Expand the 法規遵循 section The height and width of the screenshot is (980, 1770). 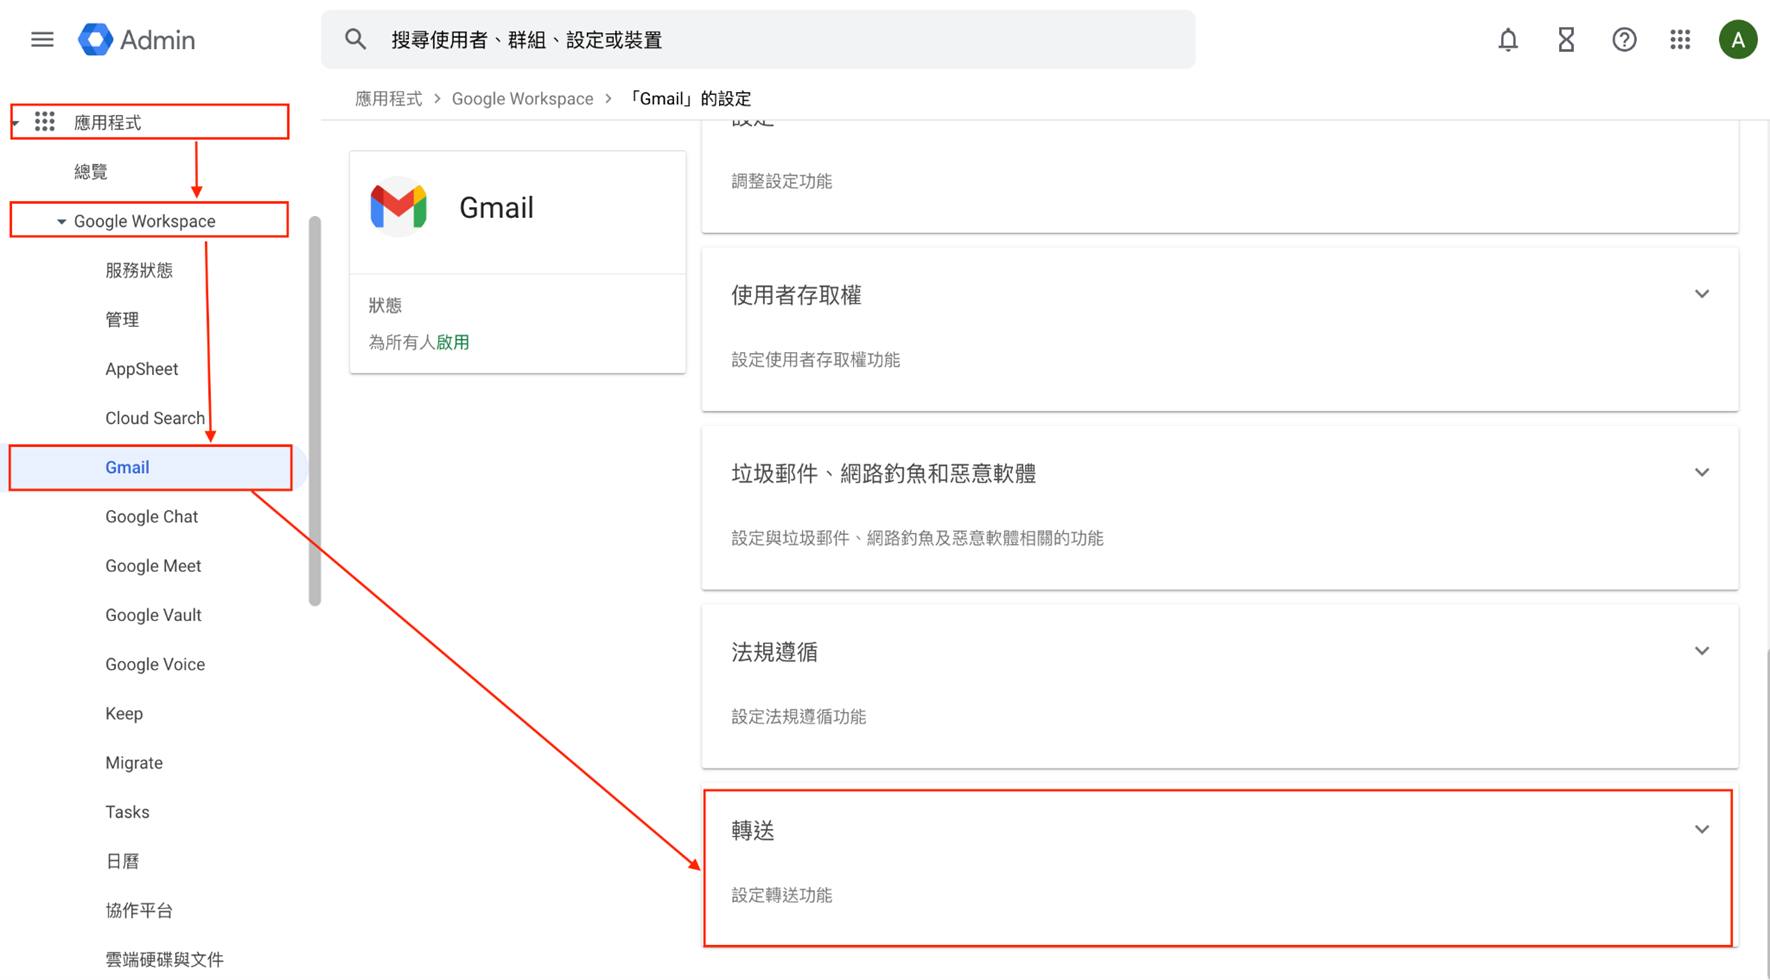1701,652
